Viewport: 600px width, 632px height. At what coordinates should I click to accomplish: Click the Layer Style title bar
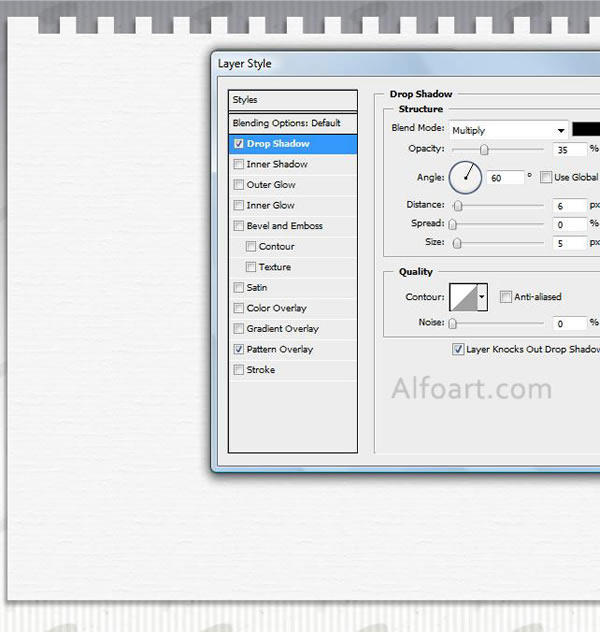pyautogui.click(x=407, y=64)
